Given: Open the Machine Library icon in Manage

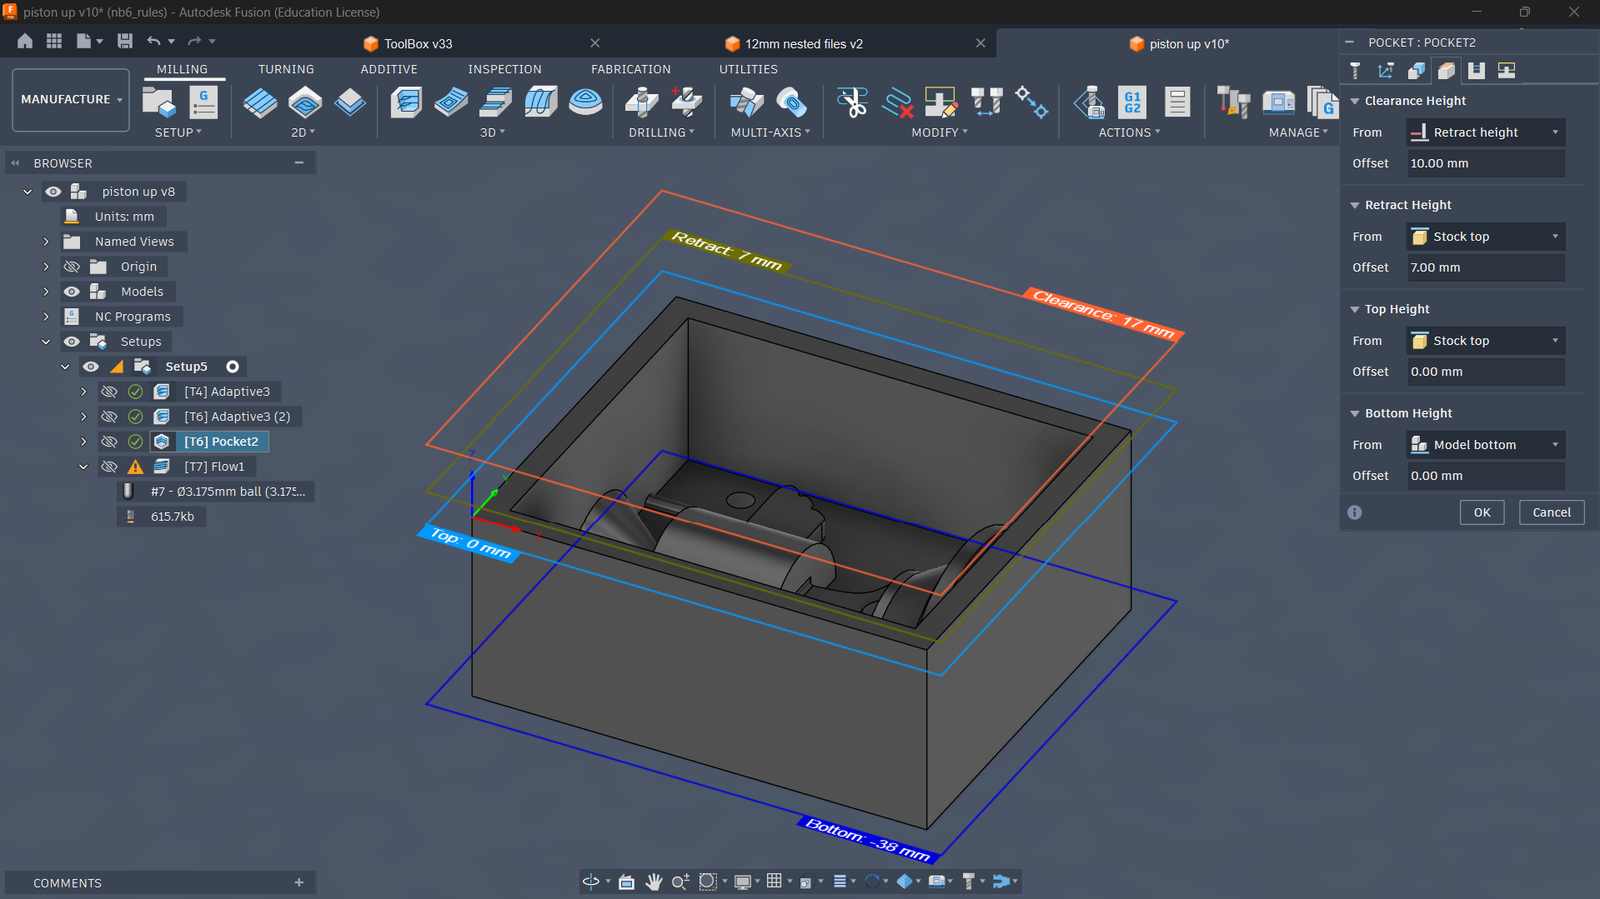Looking at the screenshot, I should click(1278, 102).
